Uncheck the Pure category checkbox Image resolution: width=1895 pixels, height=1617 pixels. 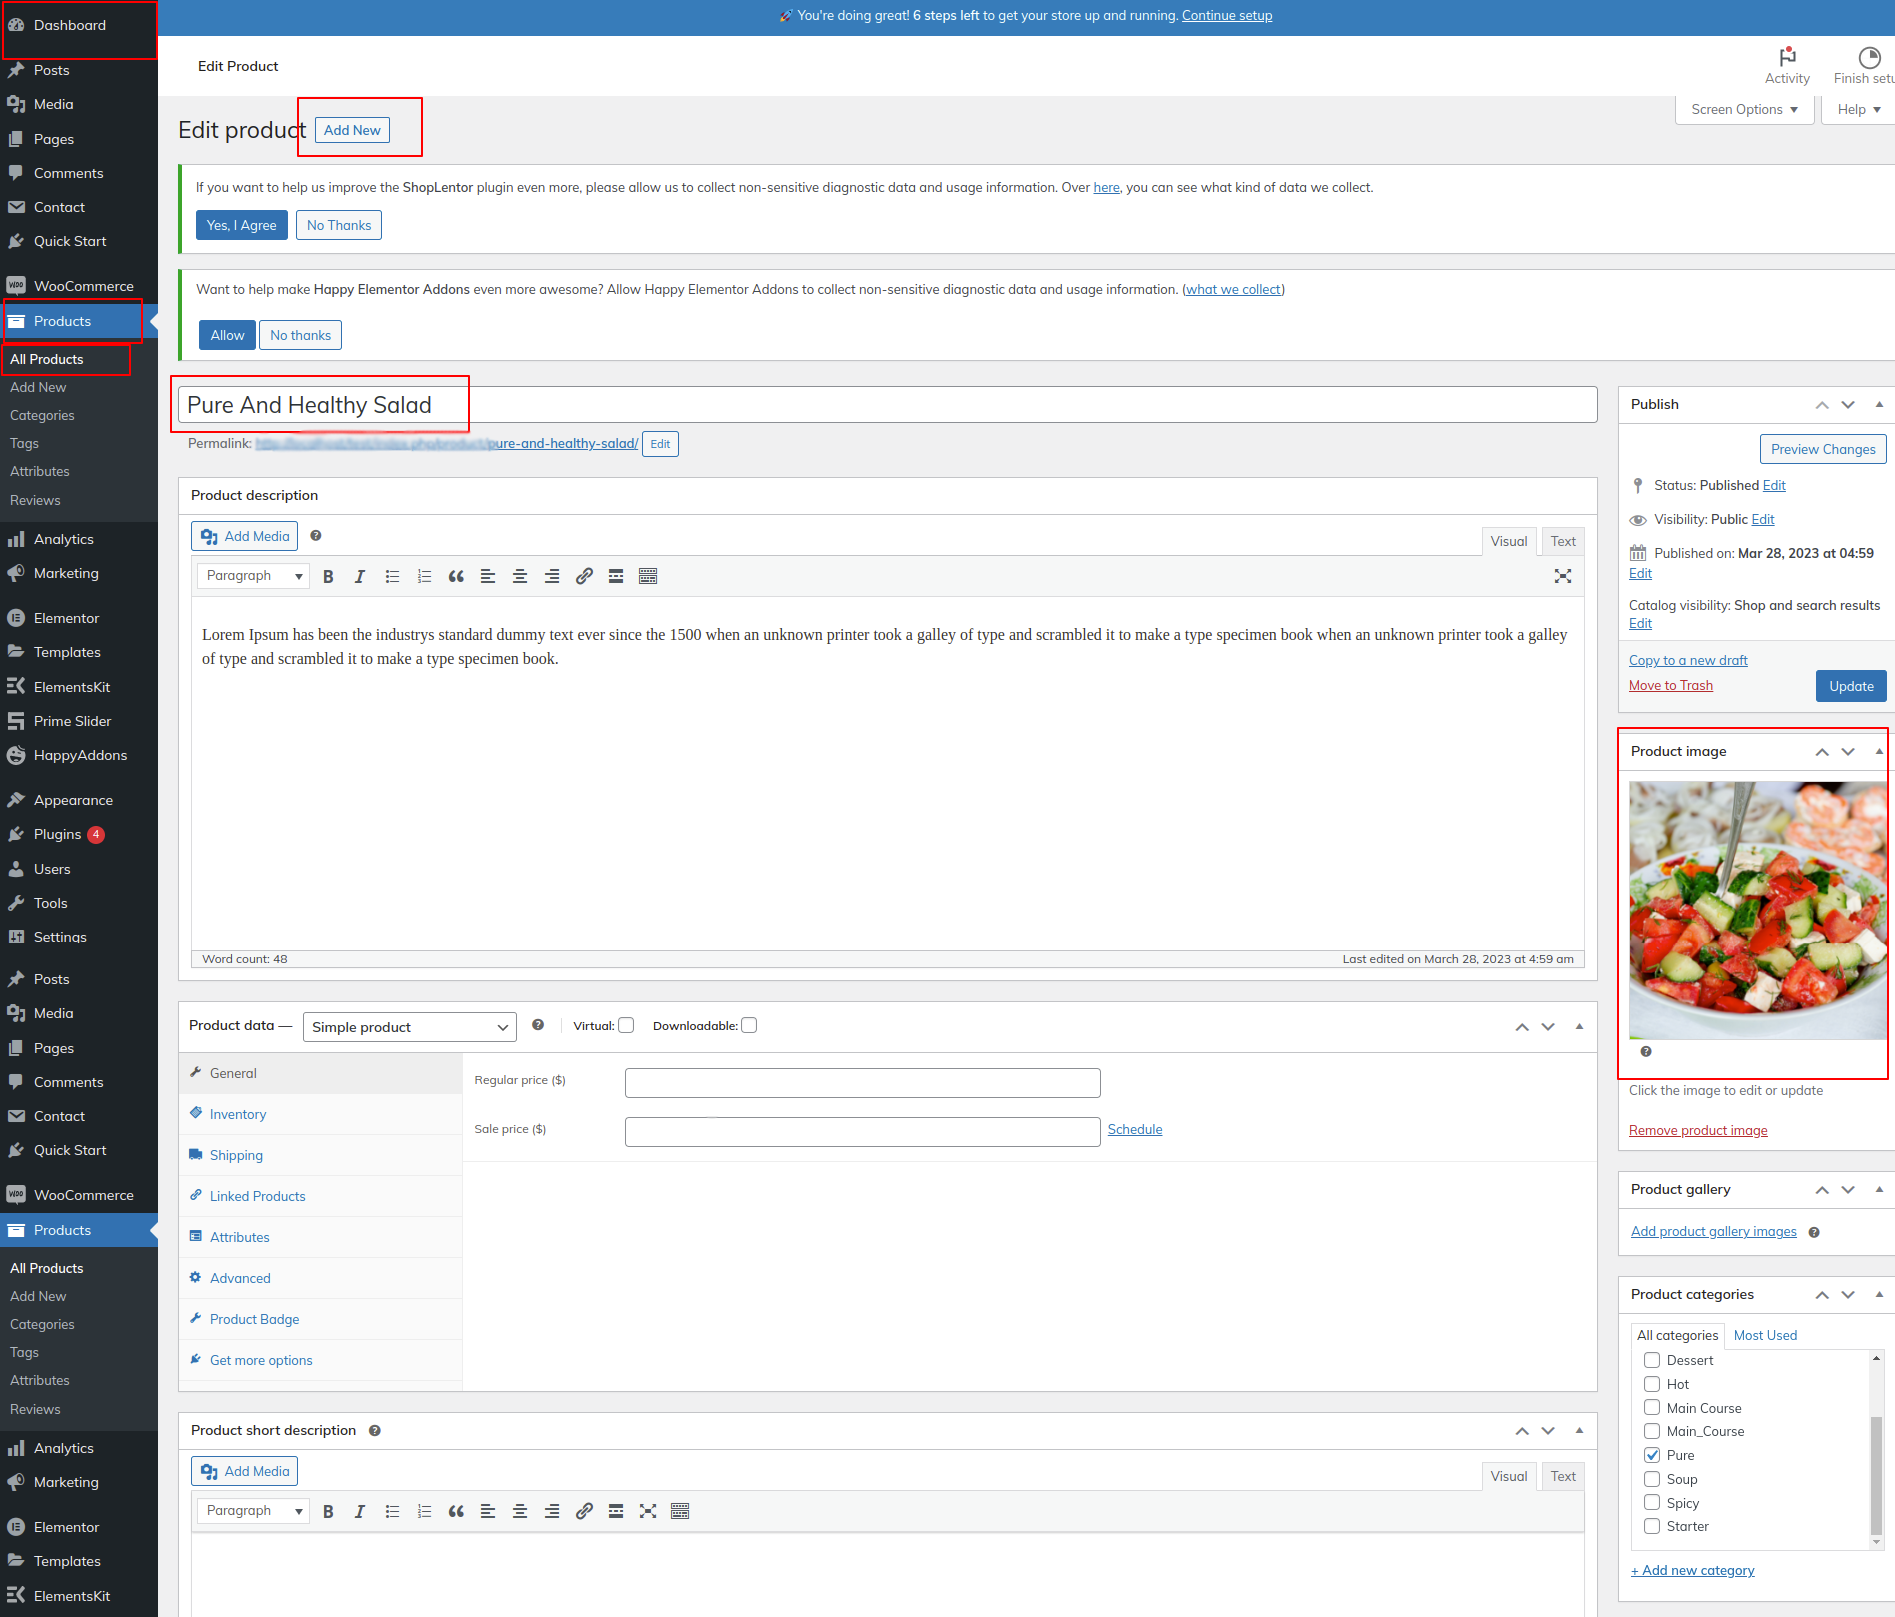coord(1652,1455)
